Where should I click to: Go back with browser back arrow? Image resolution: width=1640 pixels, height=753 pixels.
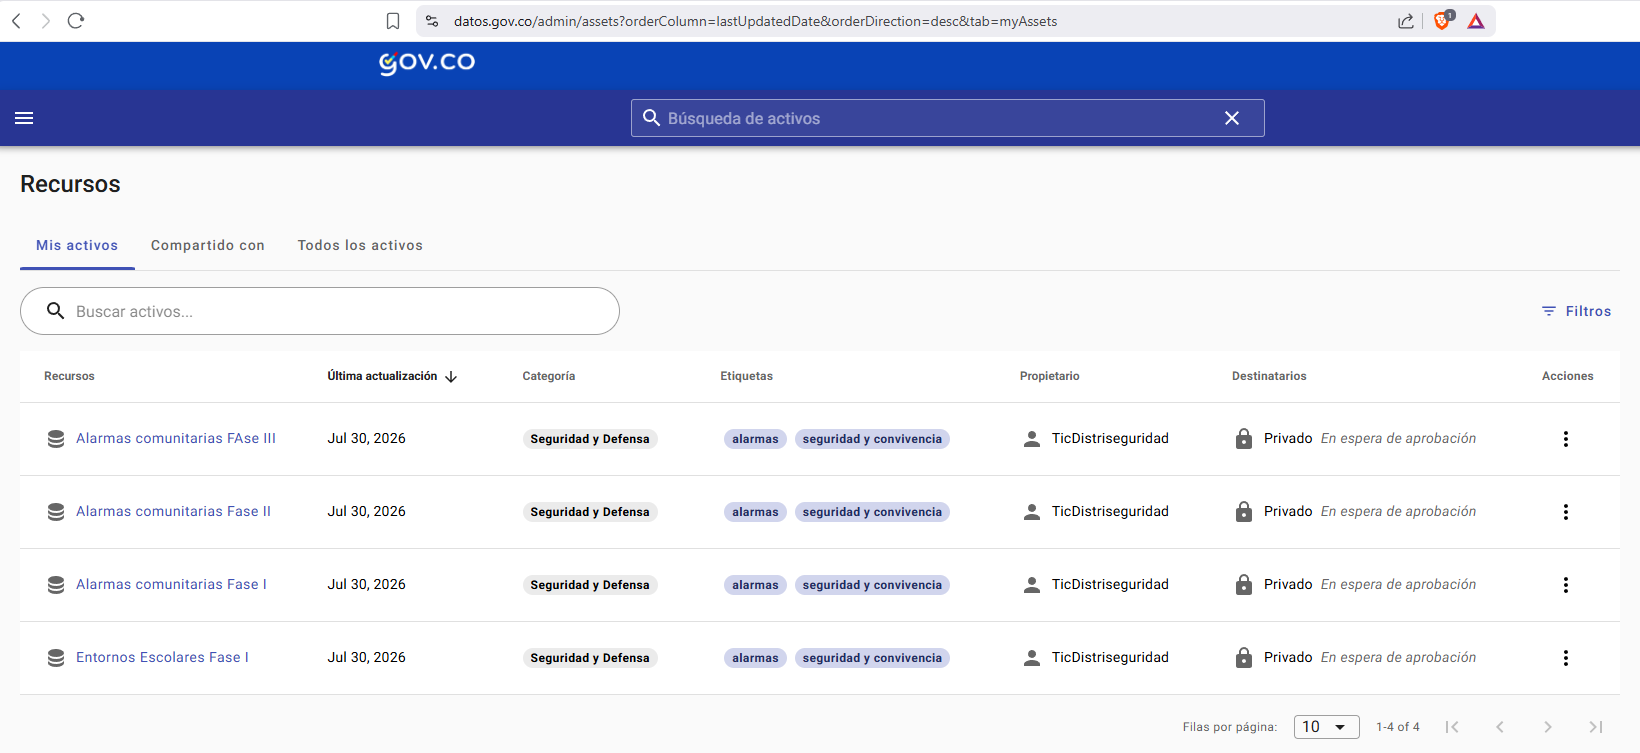coord(16,21)
